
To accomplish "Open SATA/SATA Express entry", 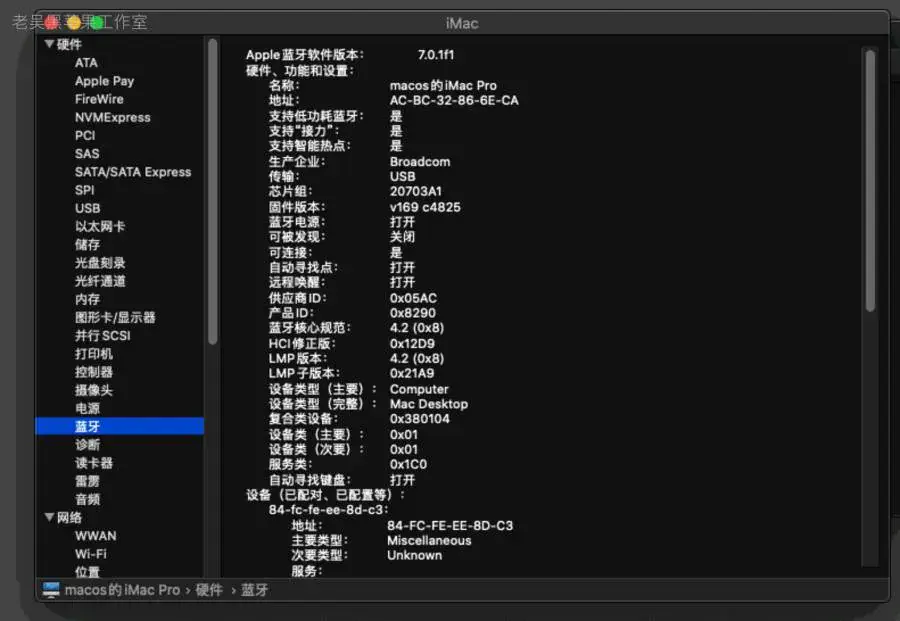I will coord(133,172).
